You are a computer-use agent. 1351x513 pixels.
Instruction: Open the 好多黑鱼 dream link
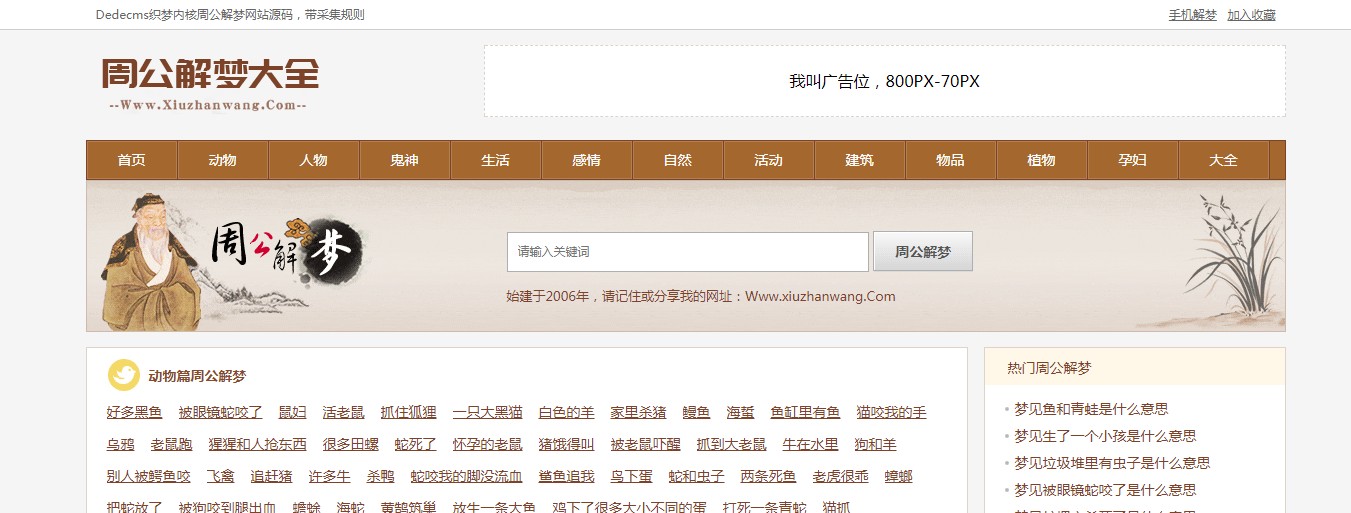(134, 413)
